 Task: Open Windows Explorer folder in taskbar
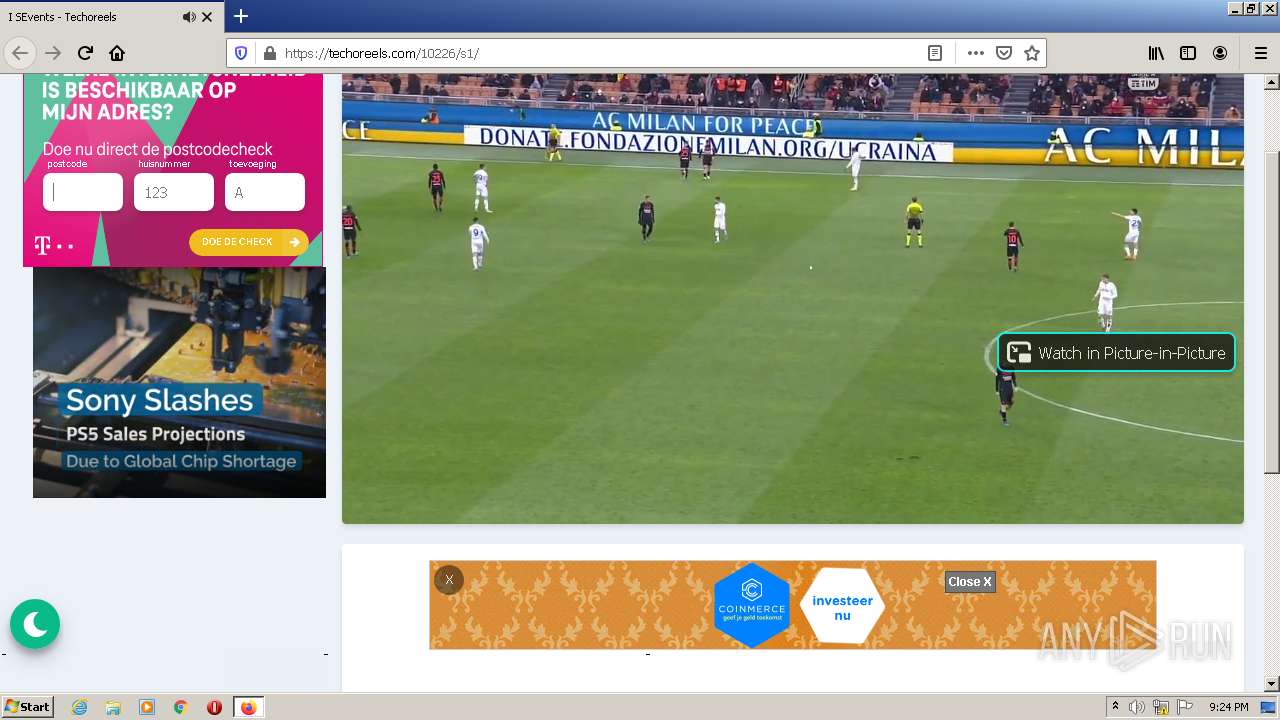pyautogui.click(x=113, y=707)
